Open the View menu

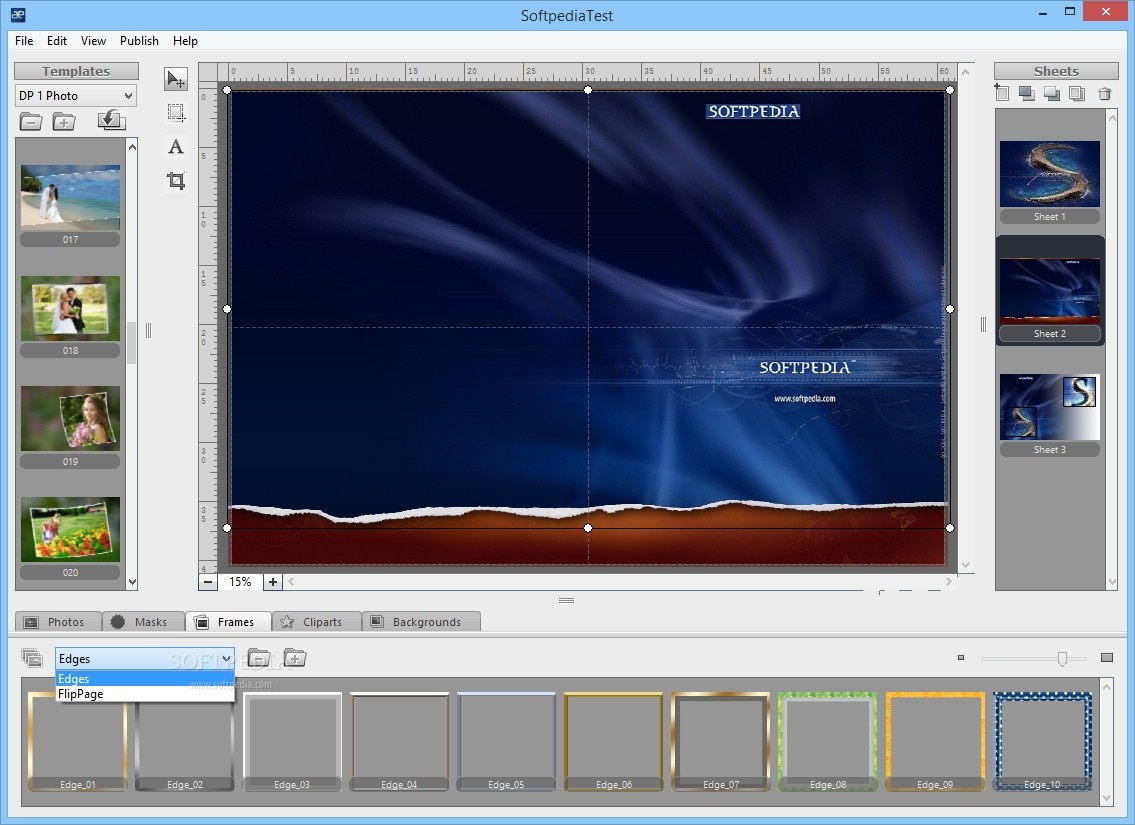93,41
